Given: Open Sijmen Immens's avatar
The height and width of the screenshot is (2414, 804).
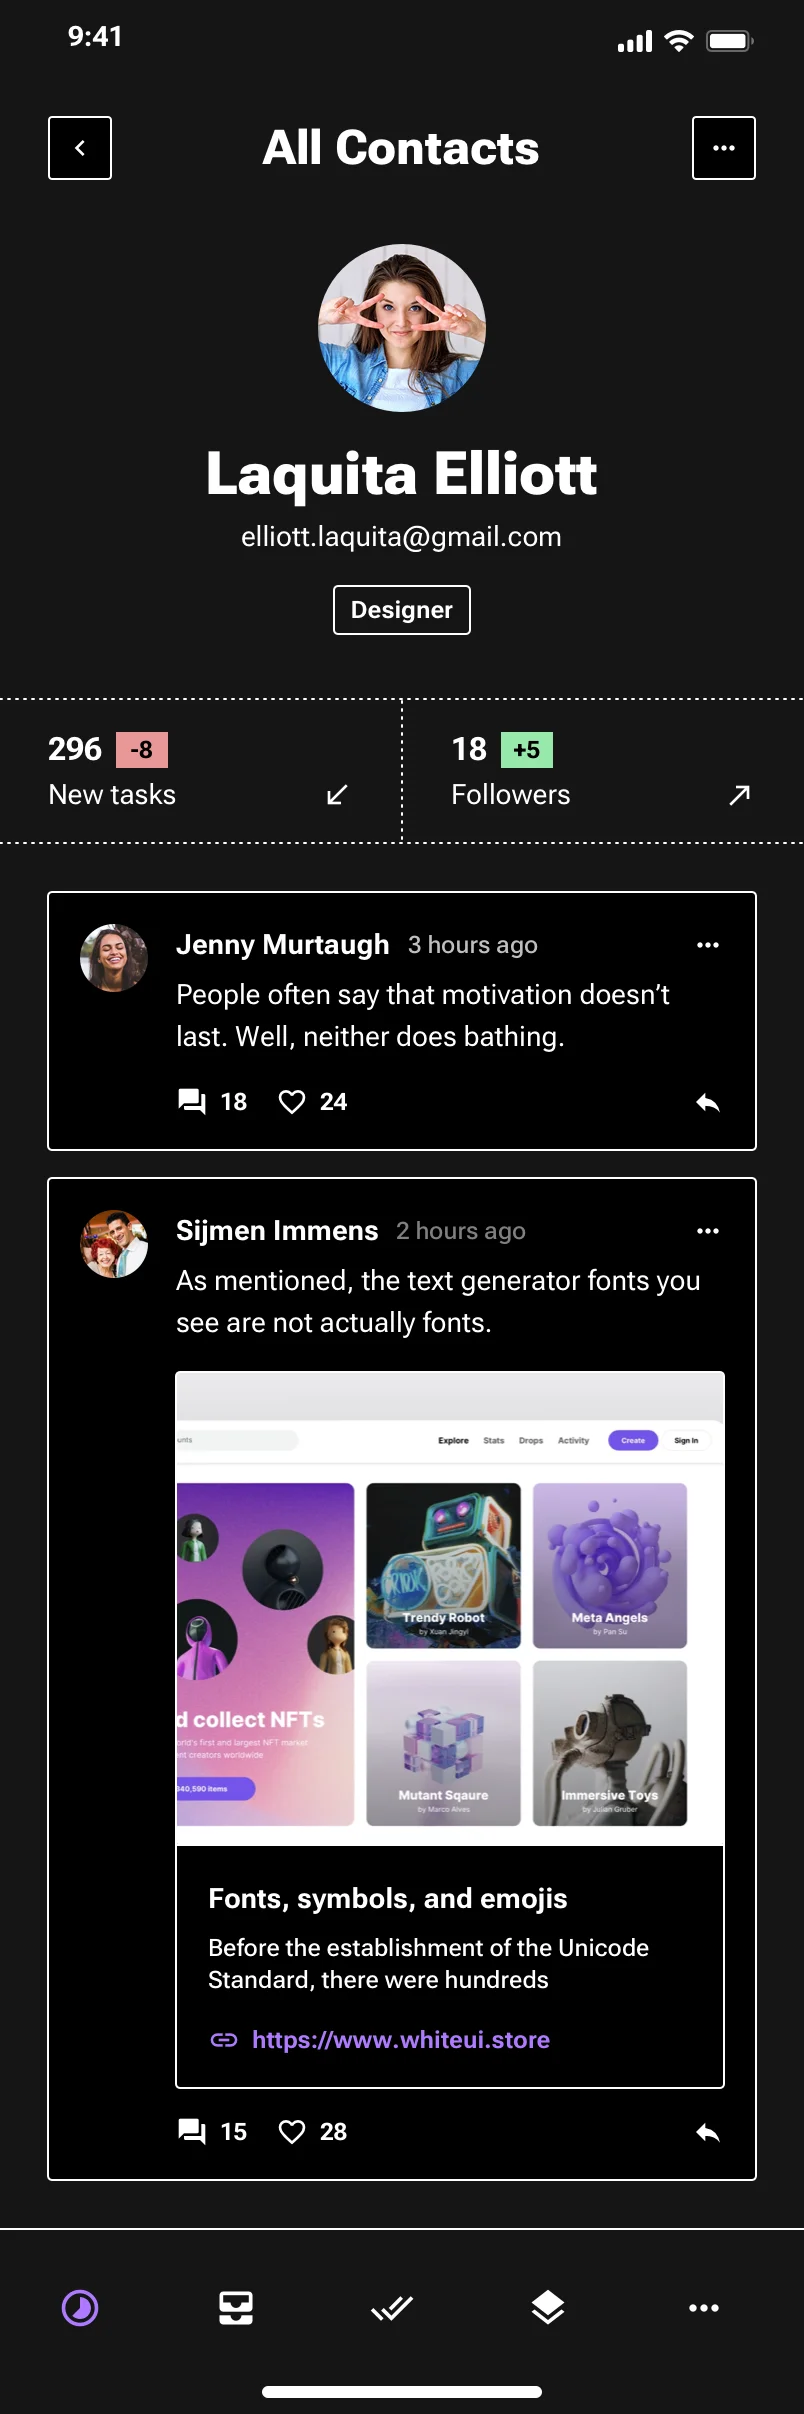Looking at the screenshot, I should [114, 1244].
